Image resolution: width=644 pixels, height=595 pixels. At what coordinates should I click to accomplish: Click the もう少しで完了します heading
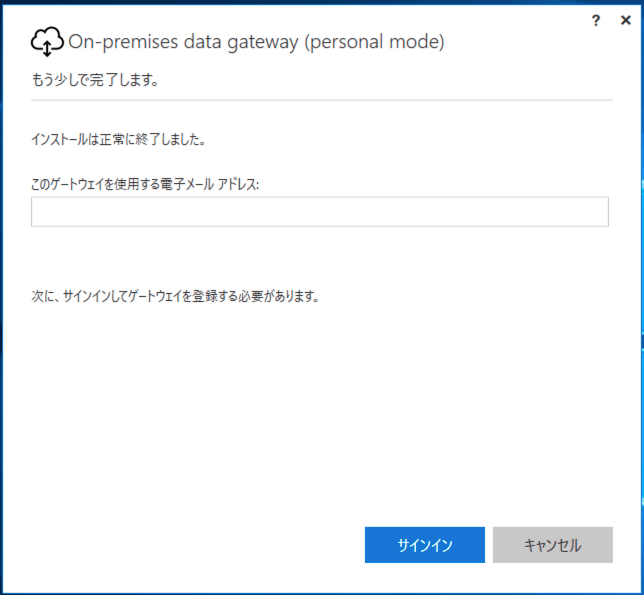(x=95, y=81)
